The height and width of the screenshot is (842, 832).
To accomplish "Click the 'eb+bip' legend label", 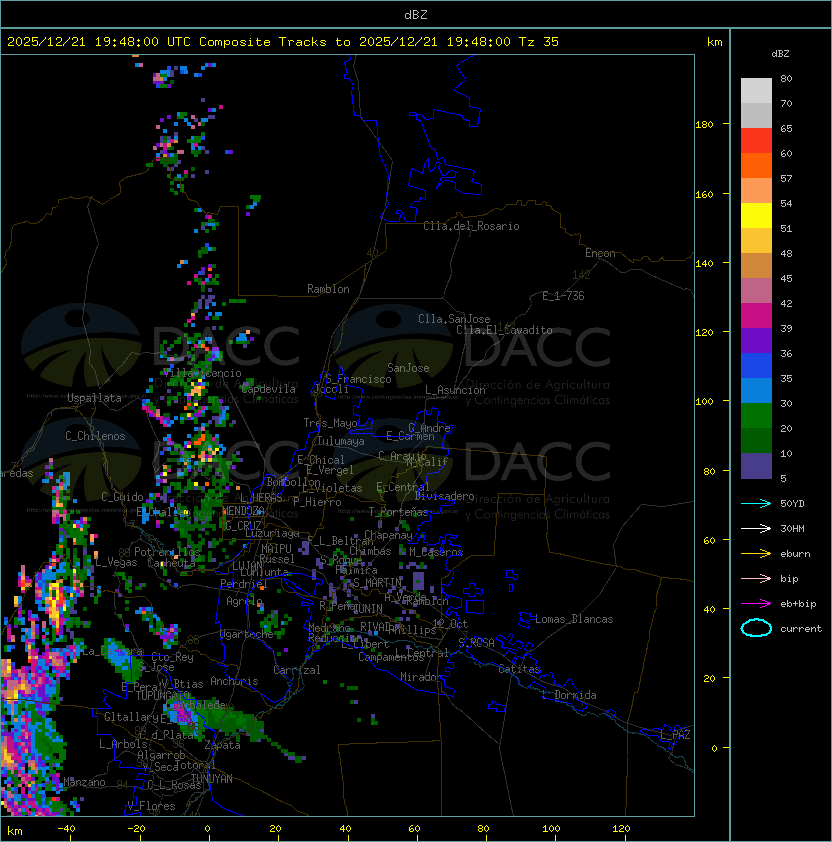I will click(798, 604).
